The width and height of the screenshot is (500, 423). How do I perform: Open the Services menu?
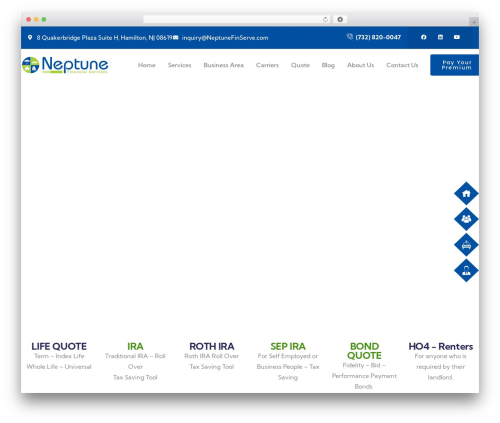click(x=179, y=65)
